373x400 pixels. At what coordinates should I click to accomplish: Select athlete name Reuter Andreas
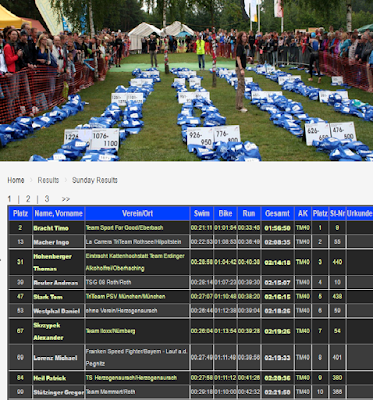click(56, 283)
